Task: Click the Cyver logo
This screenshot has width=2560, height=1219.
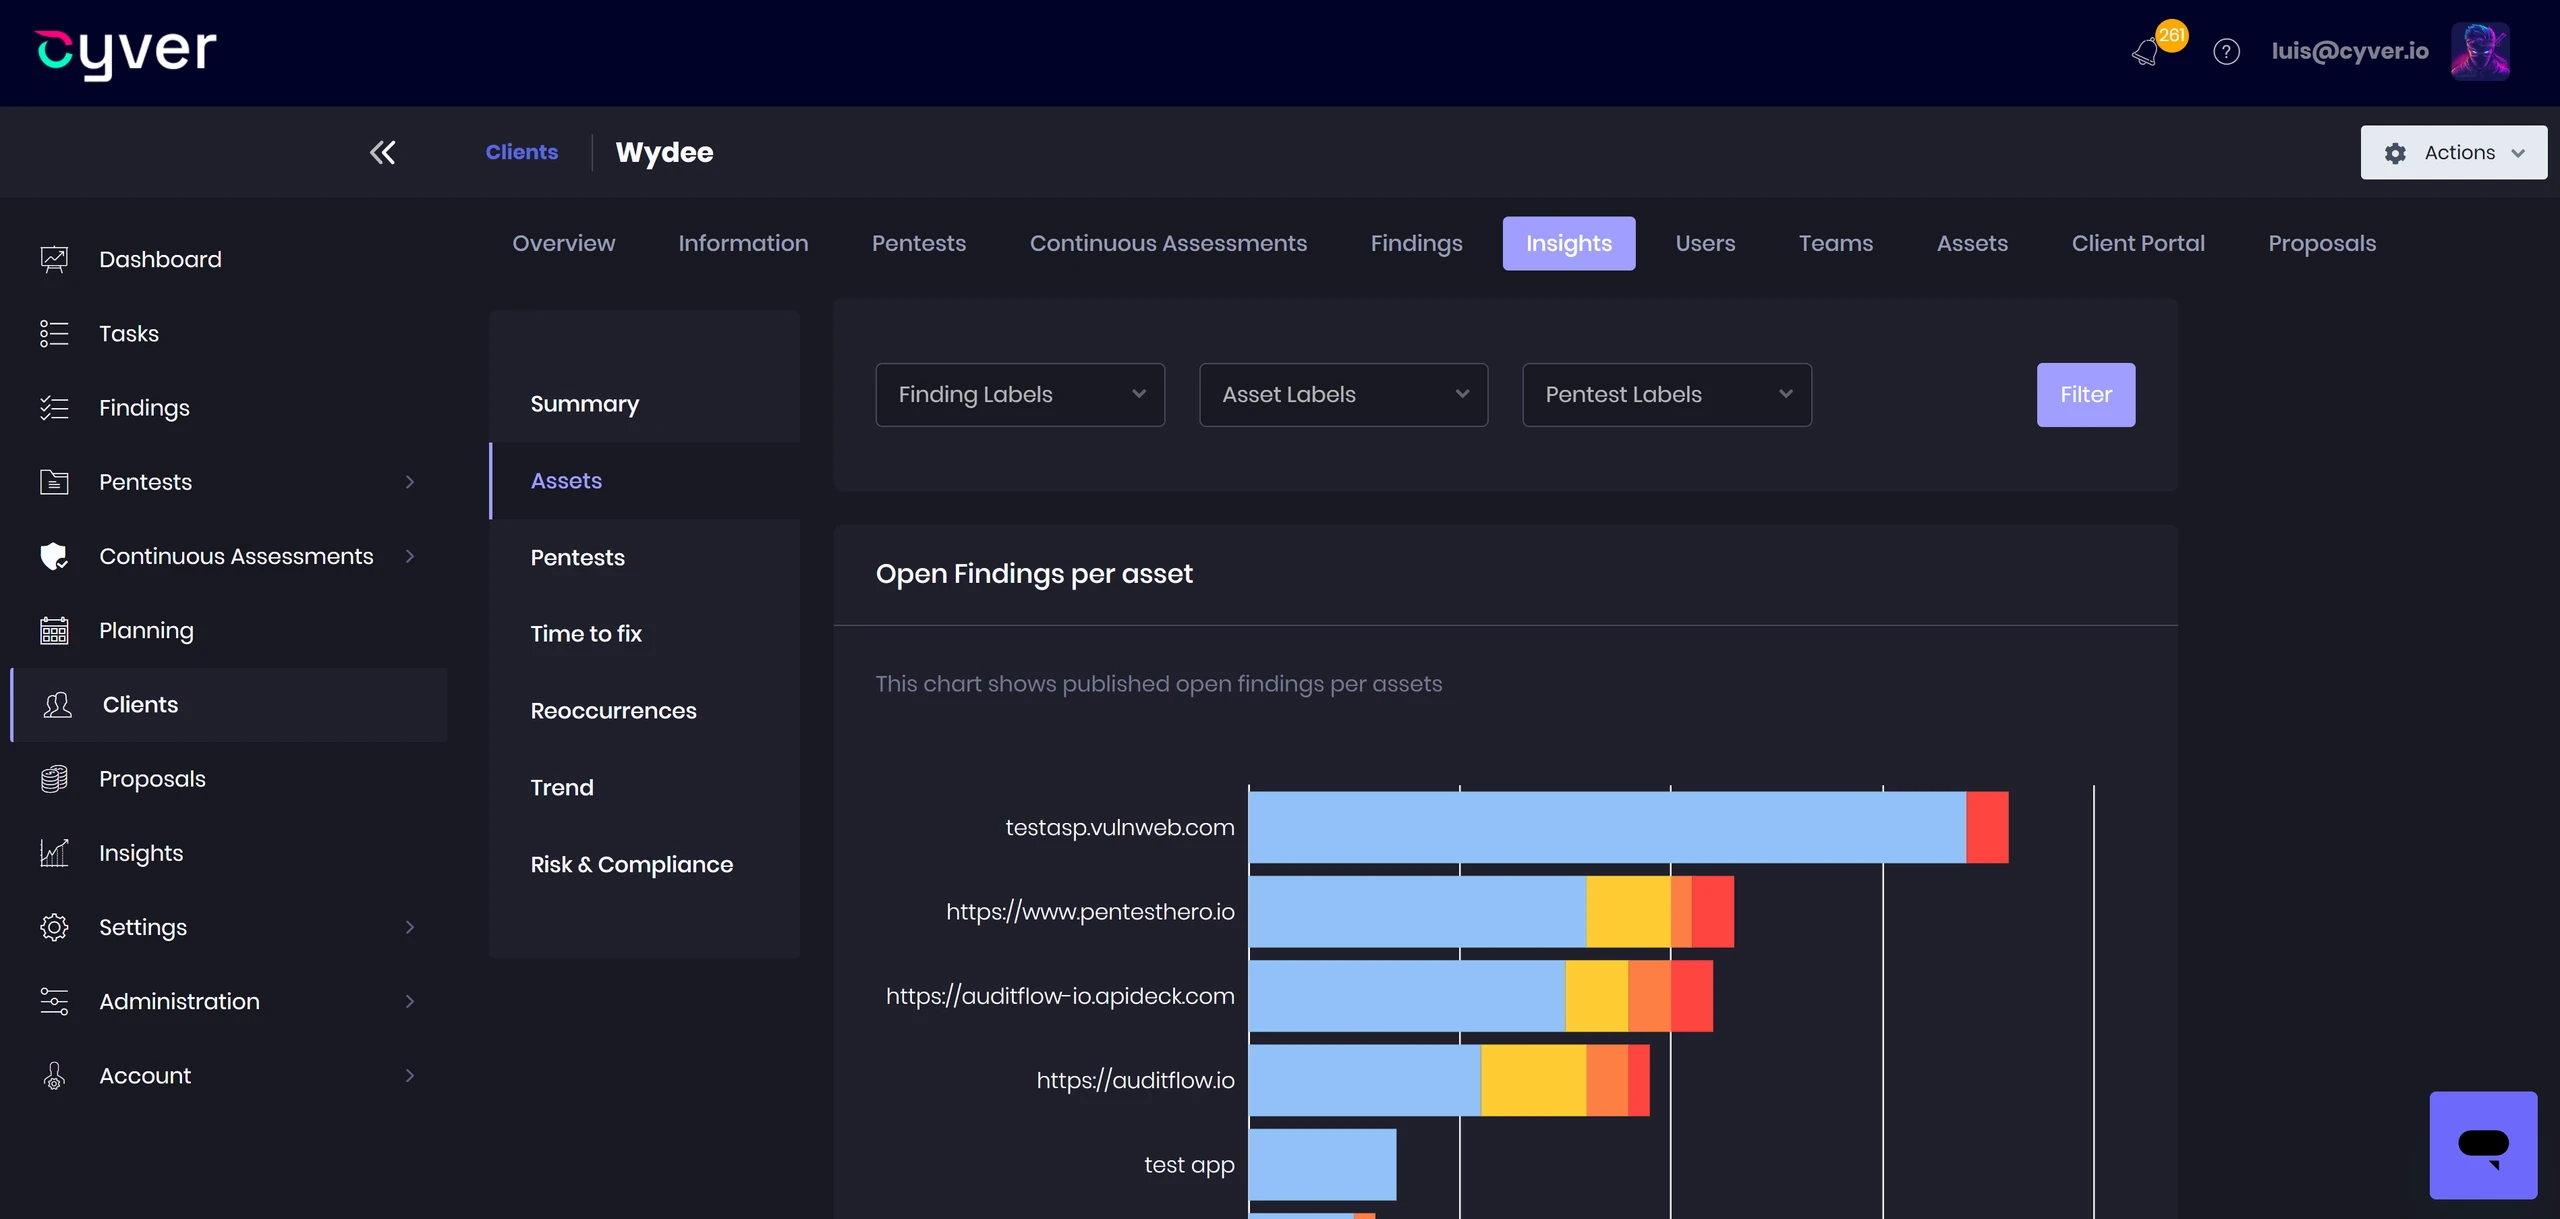Action: [x=126, y=53]
